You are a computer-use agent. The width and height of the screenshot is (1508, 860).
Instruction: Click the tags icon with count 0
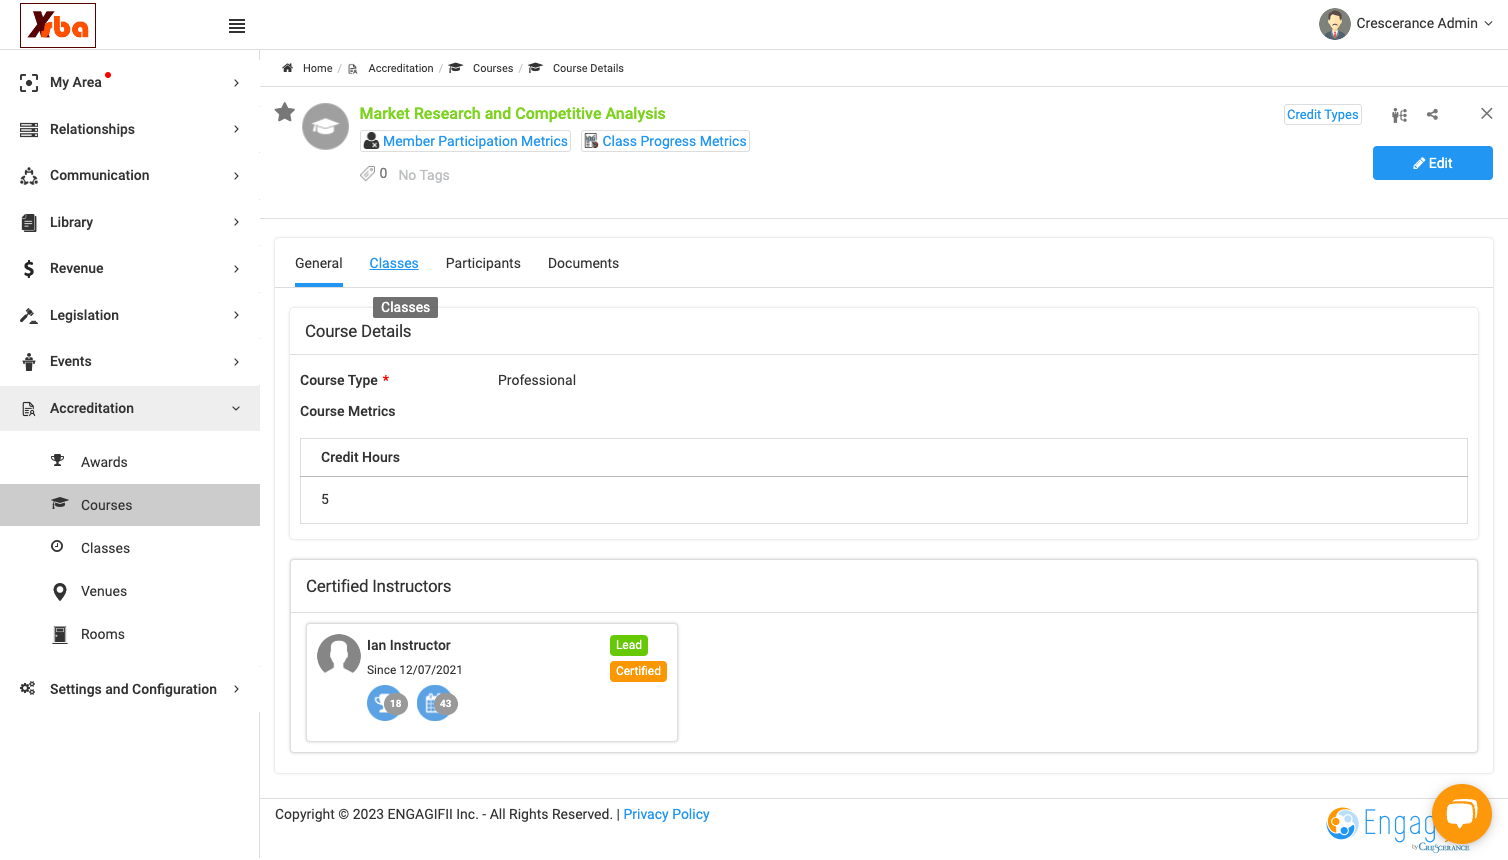pyautogui.click(x=368, y=174)
